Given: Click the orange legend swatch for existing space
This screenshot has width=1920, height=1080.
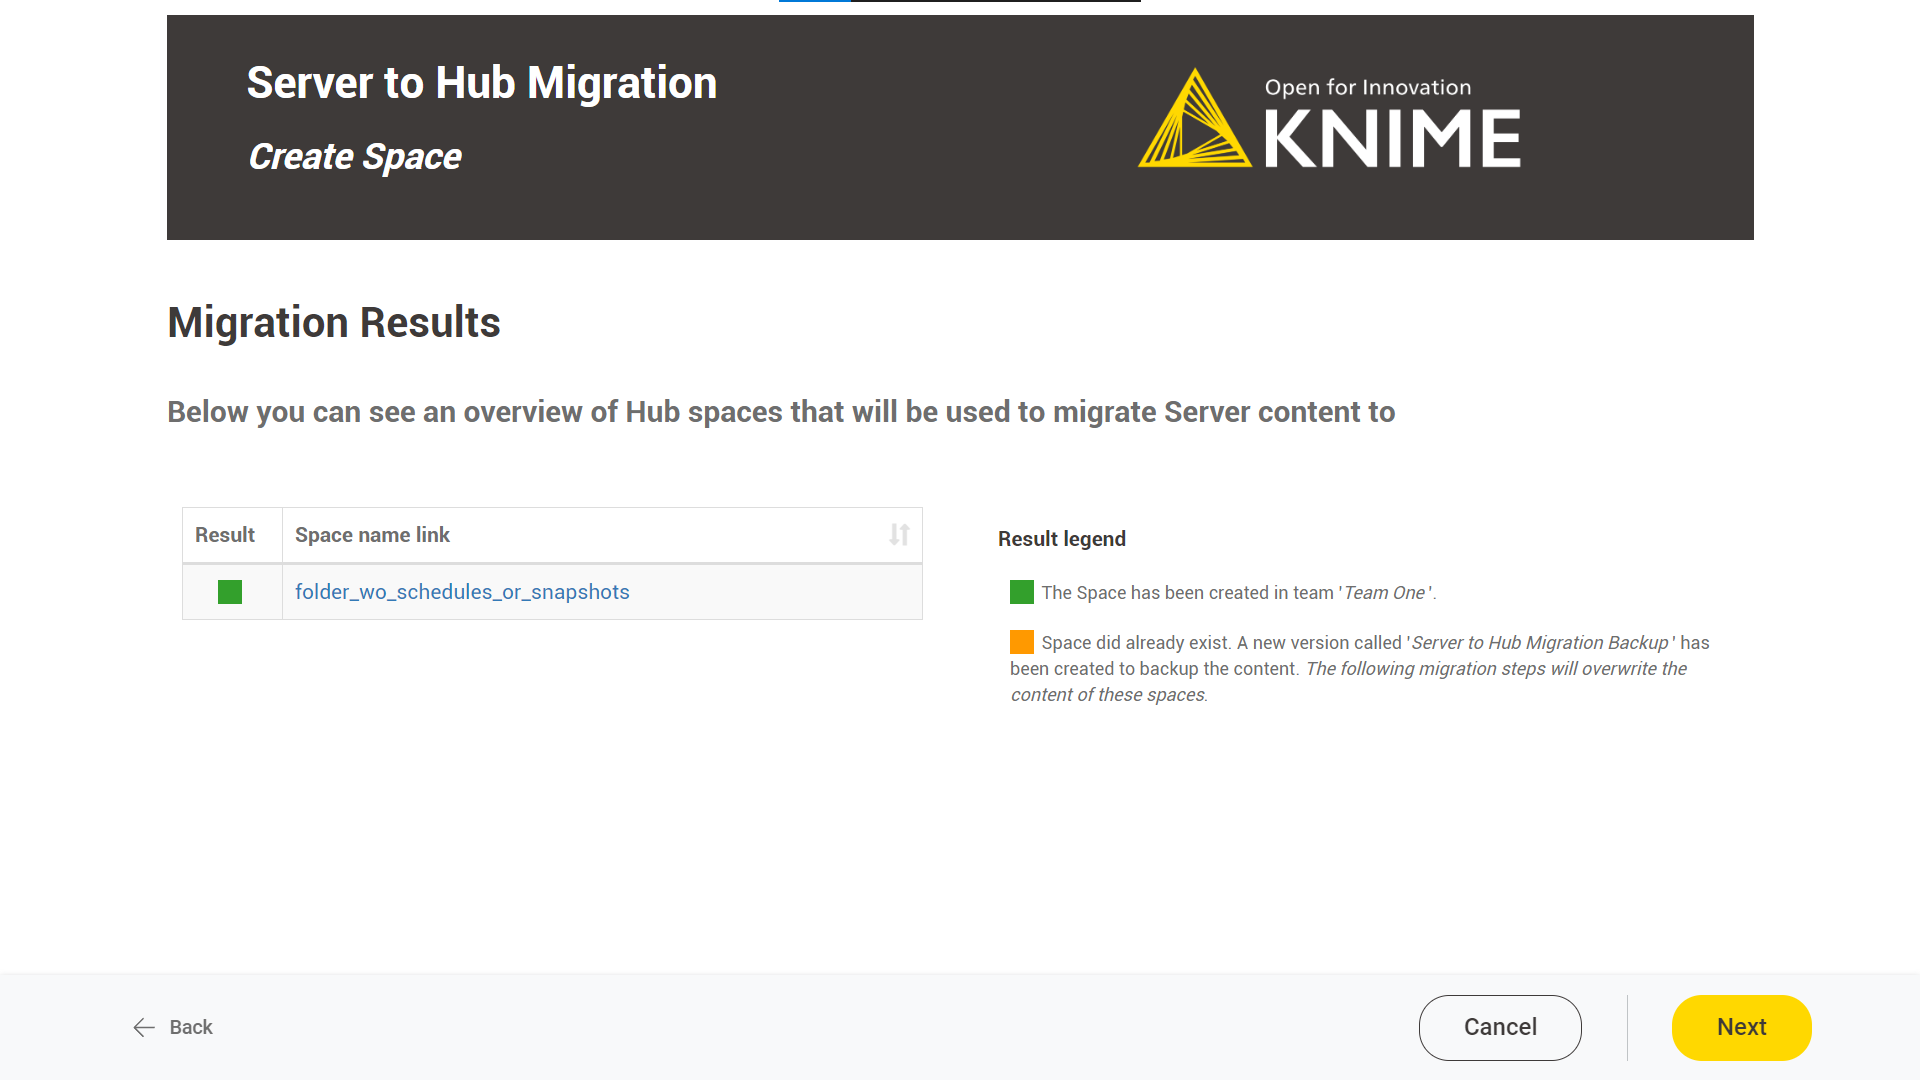Looking at the screenshot, I should coord(1022,642).
